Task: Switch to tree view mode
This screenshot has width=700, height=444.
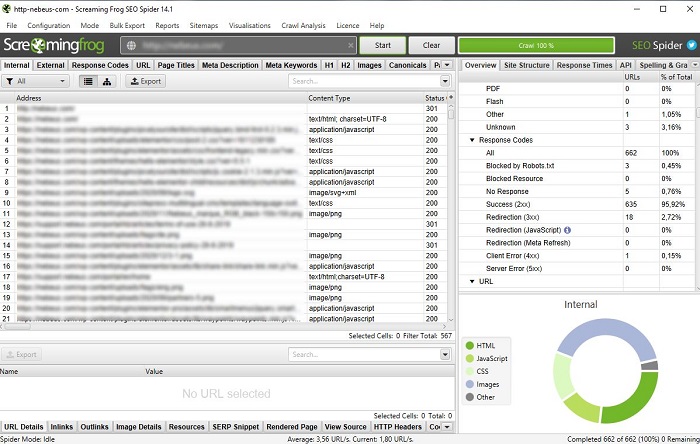Action: point(107,81)
